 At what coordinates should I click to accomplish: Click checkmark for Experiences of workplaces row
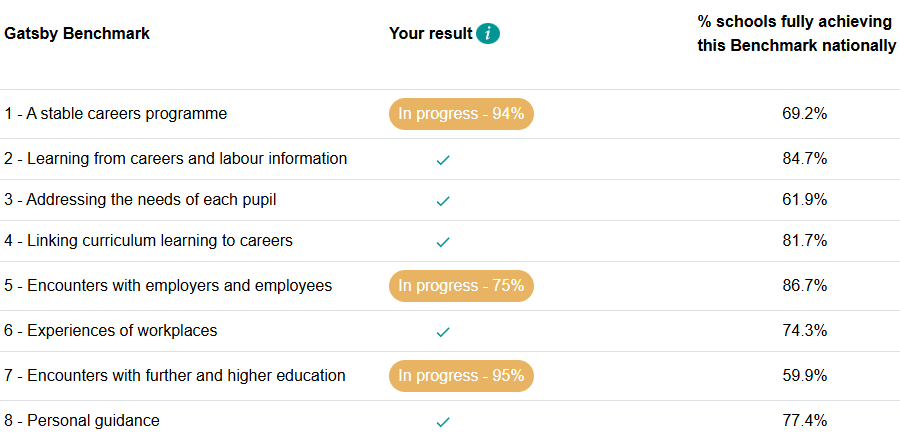tap(443, 331)
